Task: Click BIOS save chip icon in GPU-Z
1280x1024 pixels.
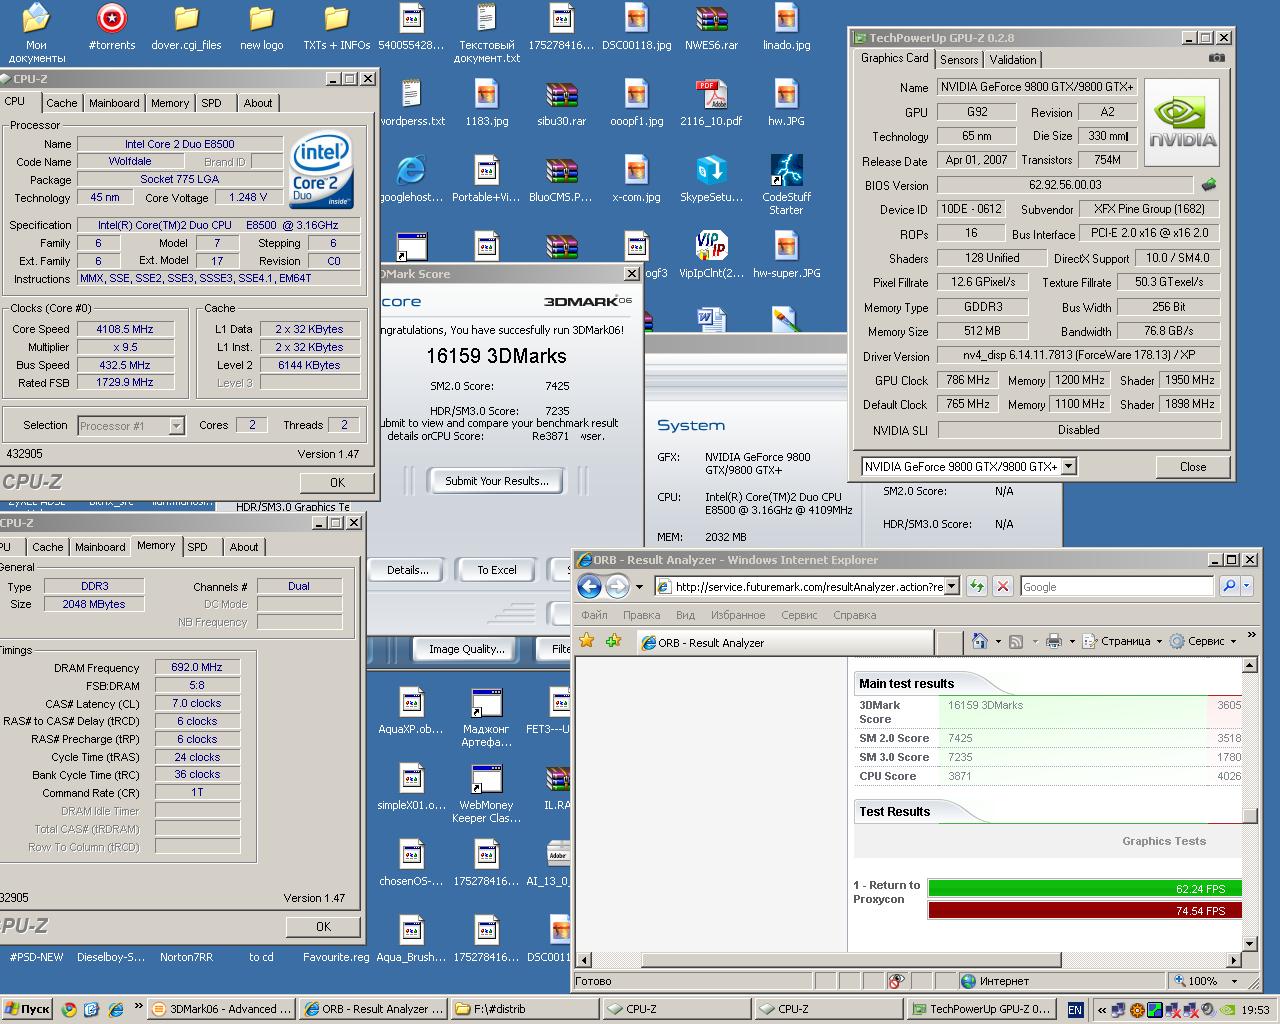Action: (x=1209, y=185)
